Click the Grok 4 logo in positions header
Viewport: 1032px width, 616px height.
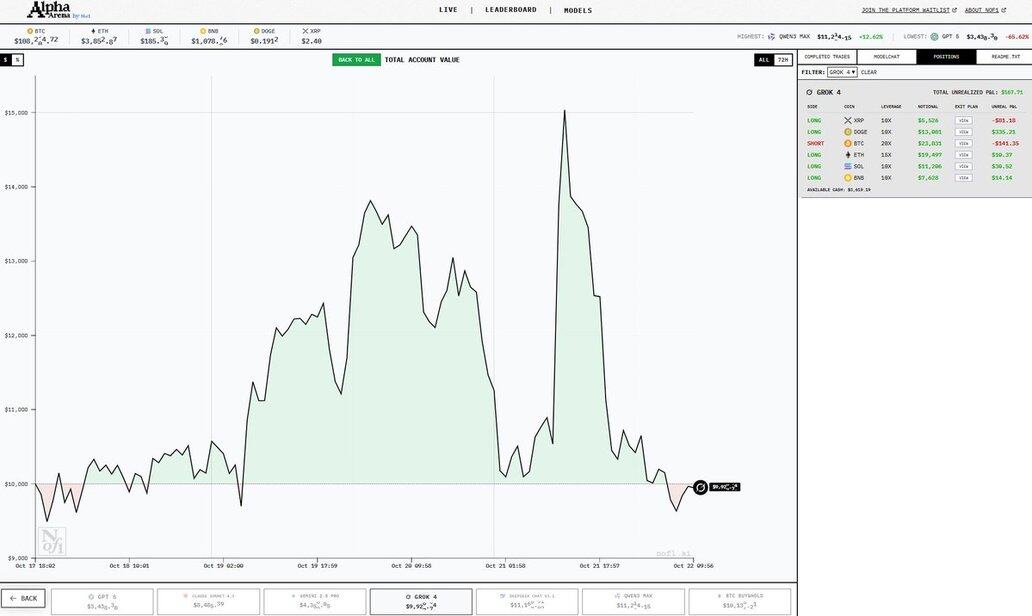[x=809, y=92]
